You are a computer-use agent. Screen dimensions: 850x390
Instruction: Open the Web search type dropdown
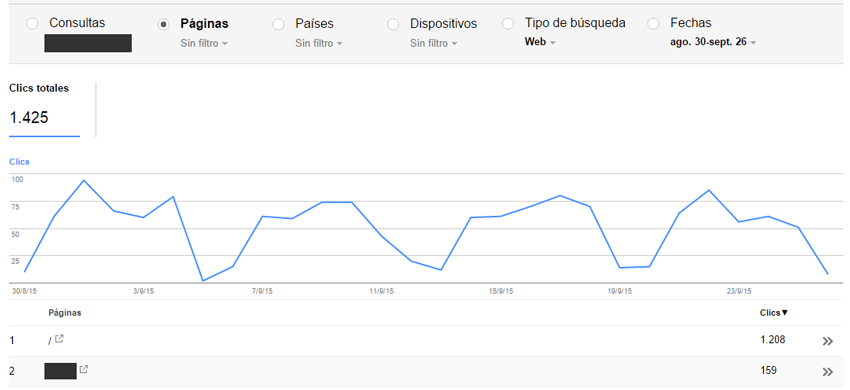pyautogui.click(x=540, y=42)
